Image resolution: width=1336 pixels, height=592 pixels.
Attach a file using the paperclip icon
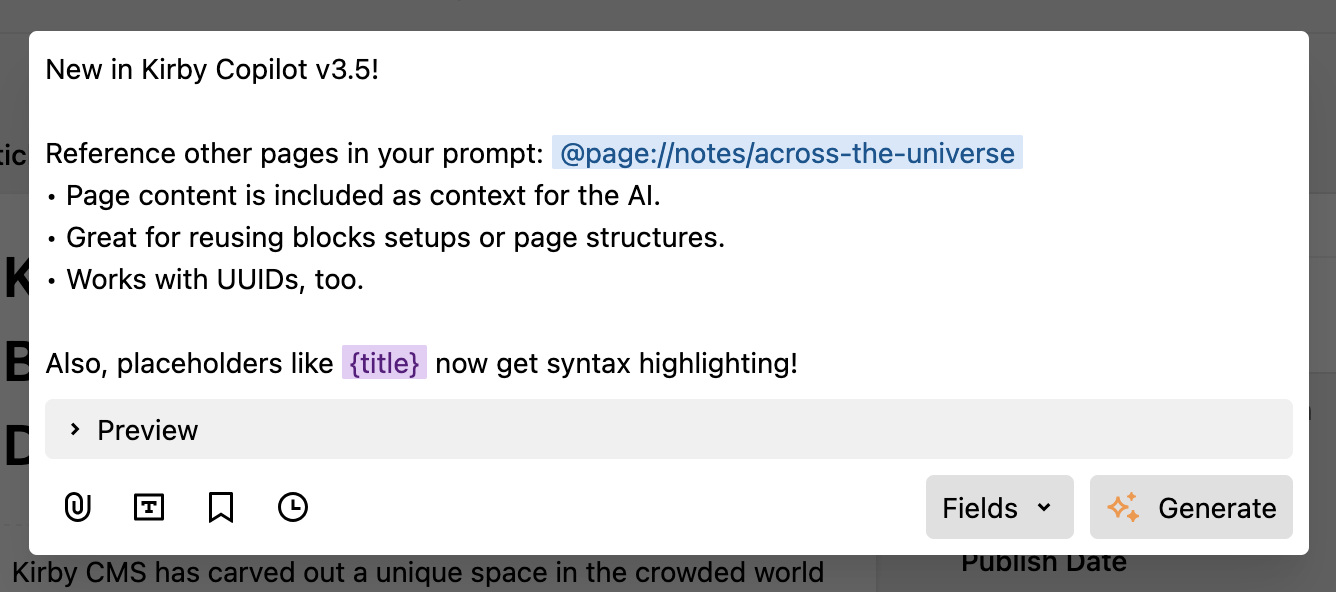[x=77, y=507]
